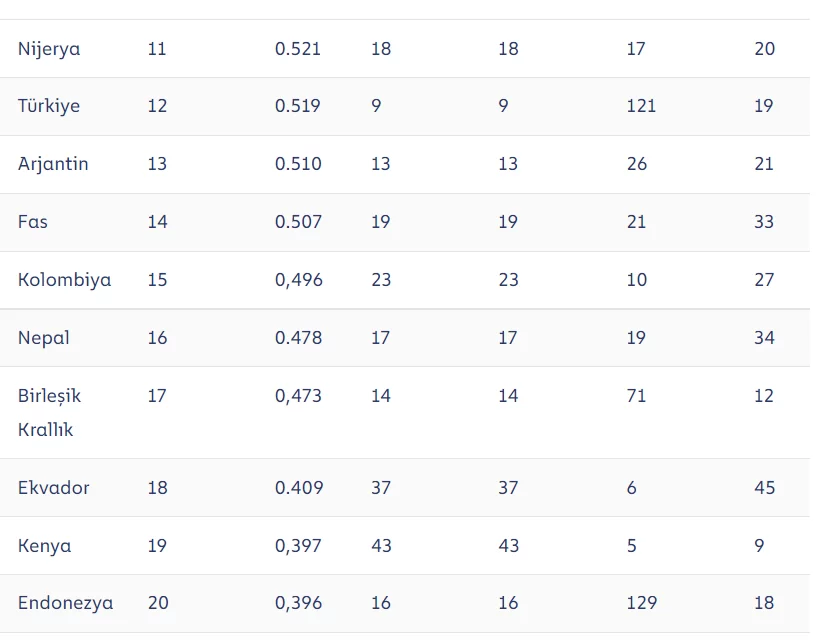Screen dimensions: 820x641
Task: Select the Nepal country cell
Action: [x=44, y=338]
